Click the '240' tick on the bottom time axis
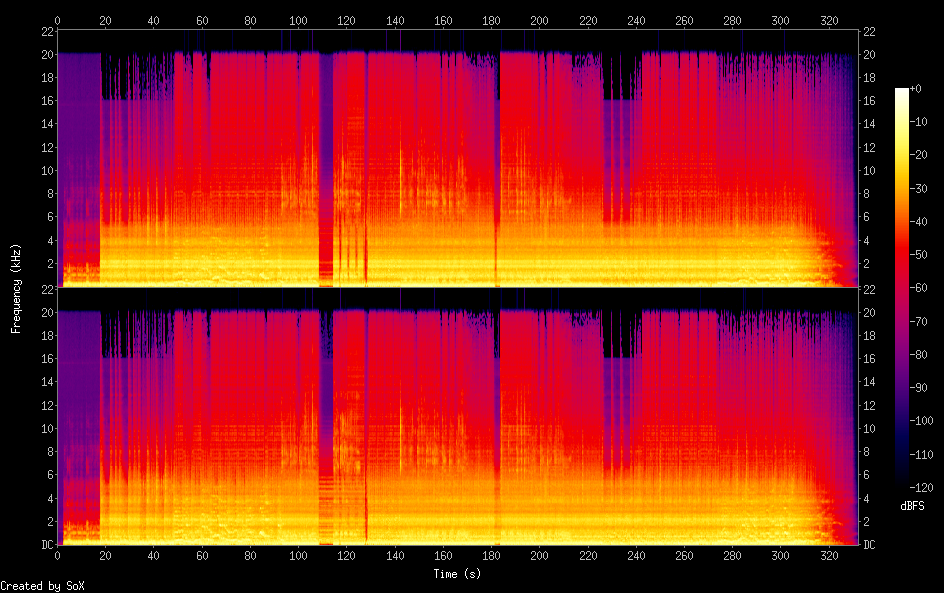 click(x=636, y=555)
